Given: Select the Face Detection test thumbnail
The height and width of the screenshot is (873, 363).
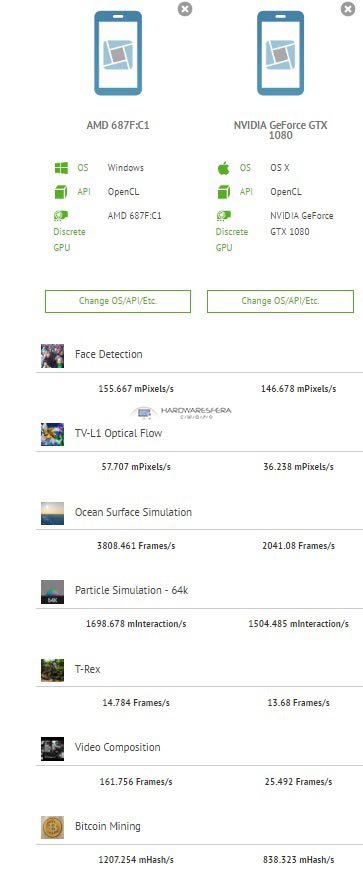Looking at the screenshot, I should tap(52, 356).
